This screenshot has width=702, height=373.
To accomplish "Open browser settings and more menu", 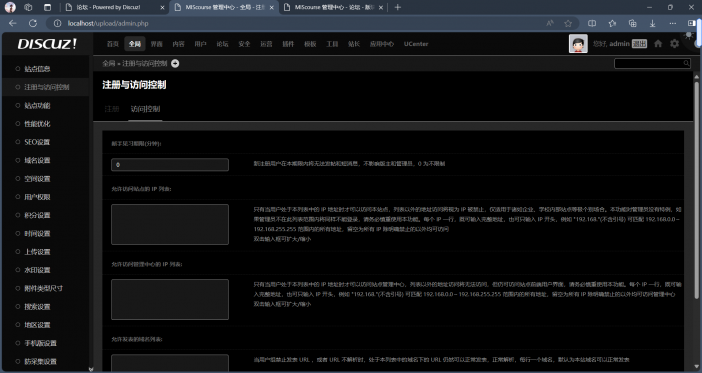I will 672,23.
